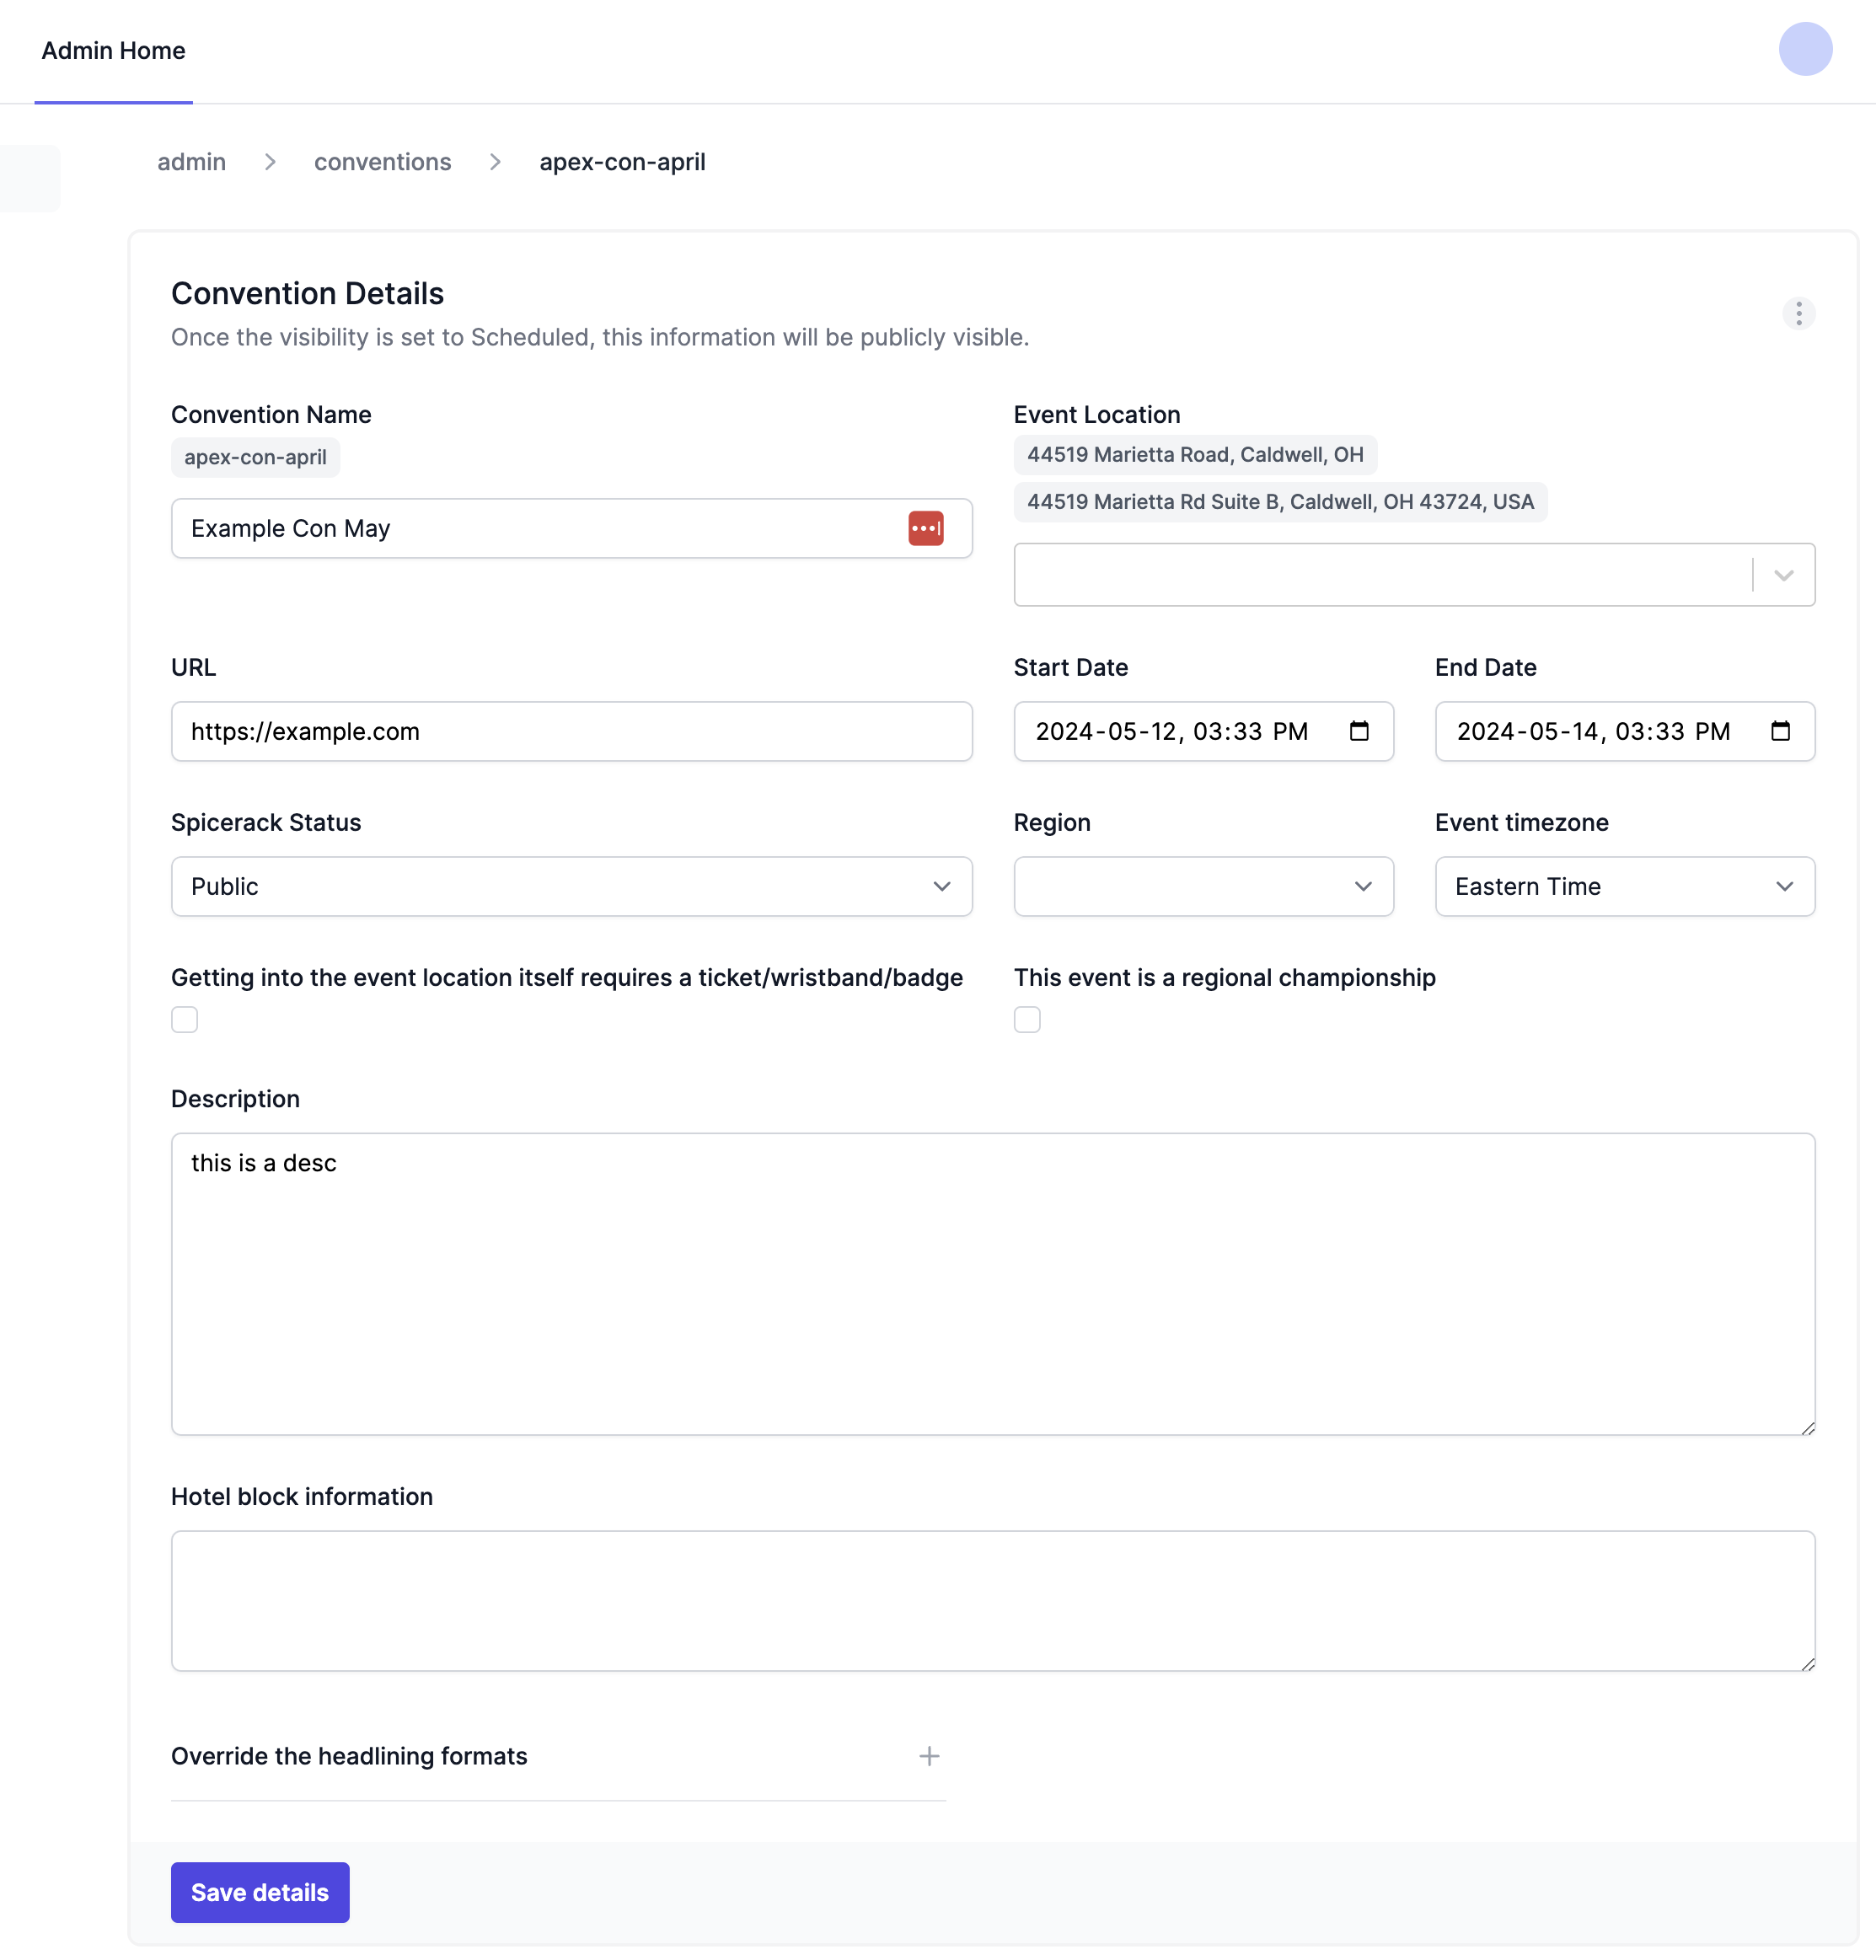This screenshot has width=1876, height=1960.
Task: Go to the conventions breadcrumb
Action: pyautogui.click(x=382, y=162)
